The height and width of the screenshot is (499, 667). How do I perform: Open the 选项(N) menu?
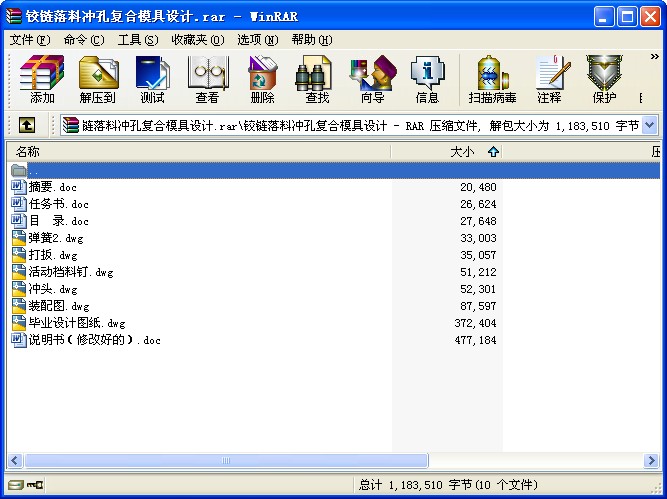click(257, 40)
